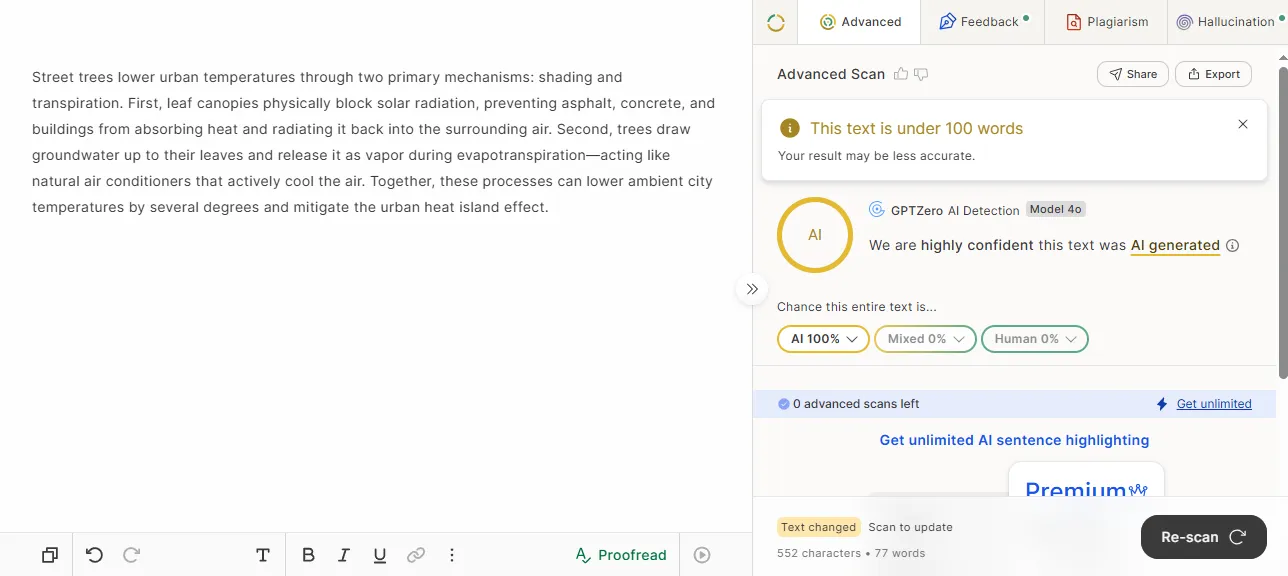Open the text style T tool
The height and width of the screenshot is (576, 1288).
pos(263,555)
